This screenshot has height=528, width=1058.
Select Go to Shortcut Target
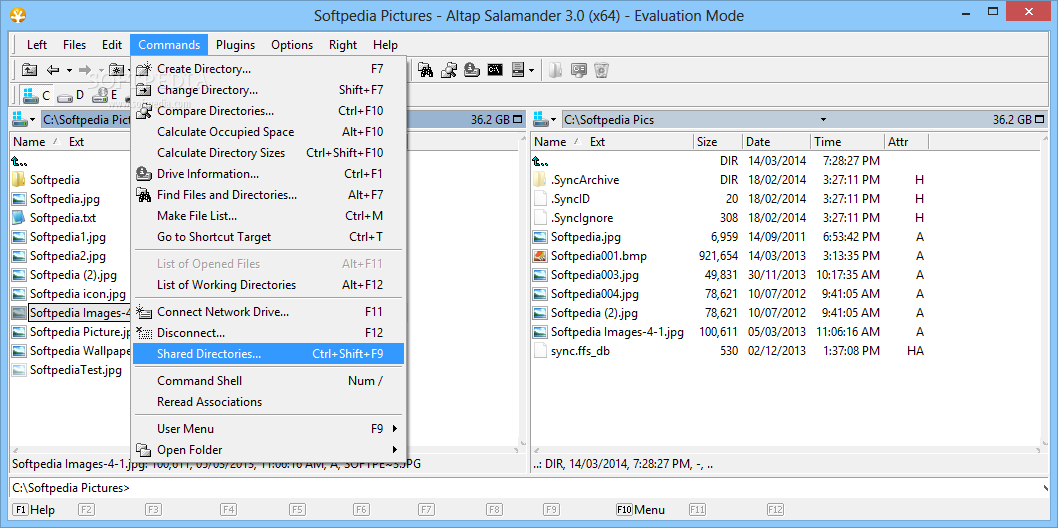click(268, 237)
